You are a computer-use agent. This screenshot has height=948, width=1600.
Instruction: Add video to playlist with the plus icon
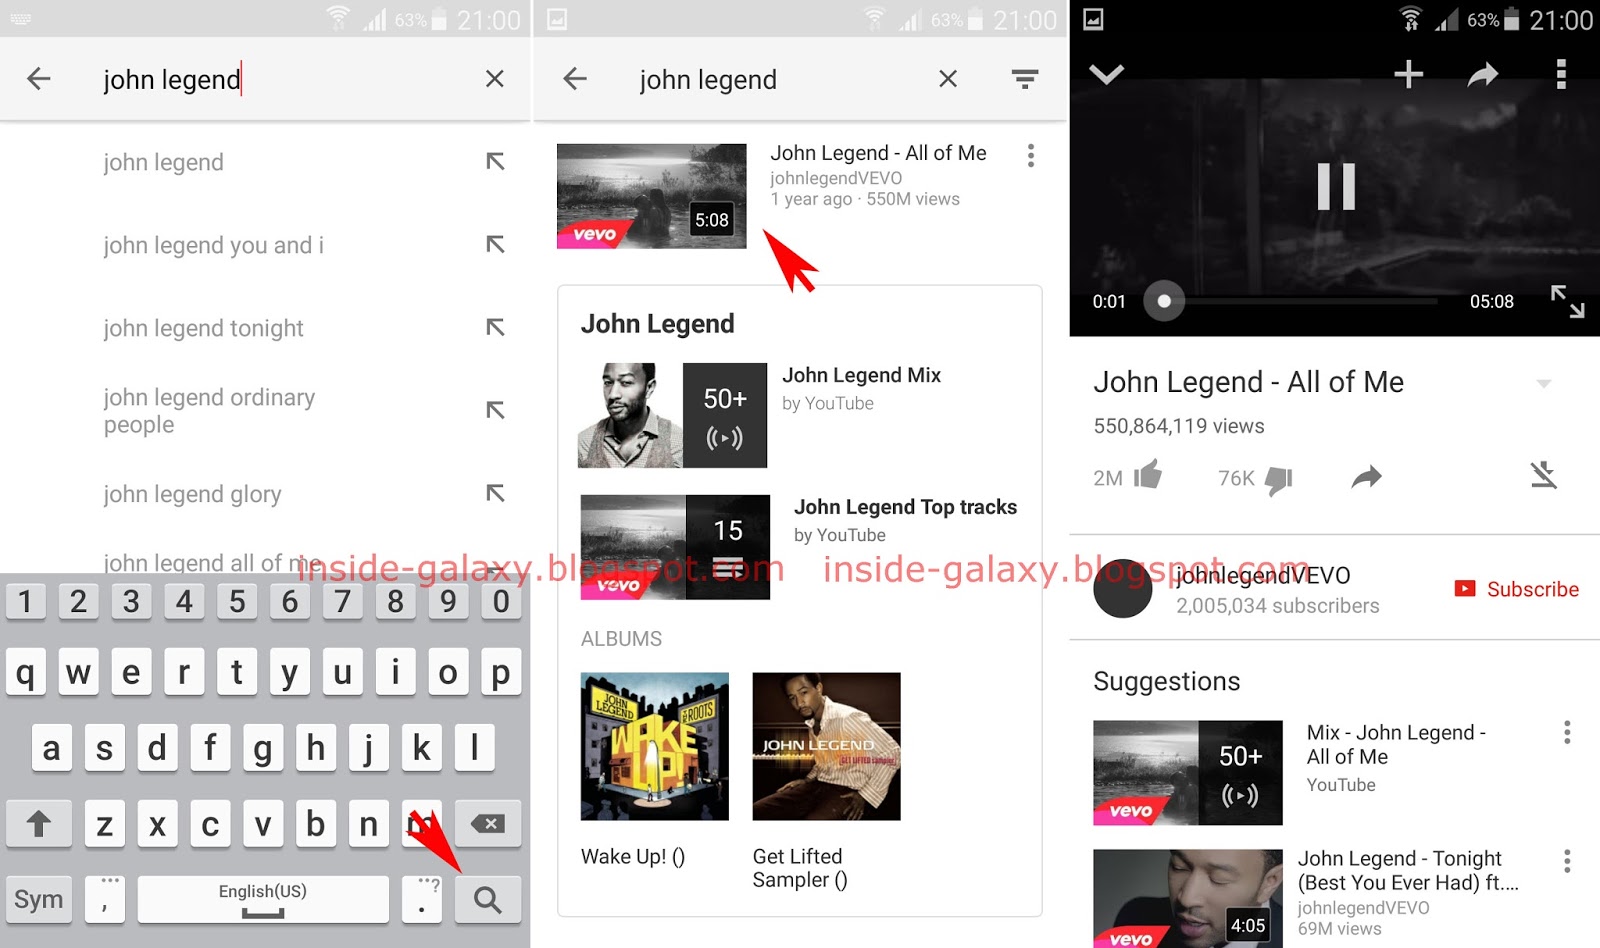pos(1408,74)
